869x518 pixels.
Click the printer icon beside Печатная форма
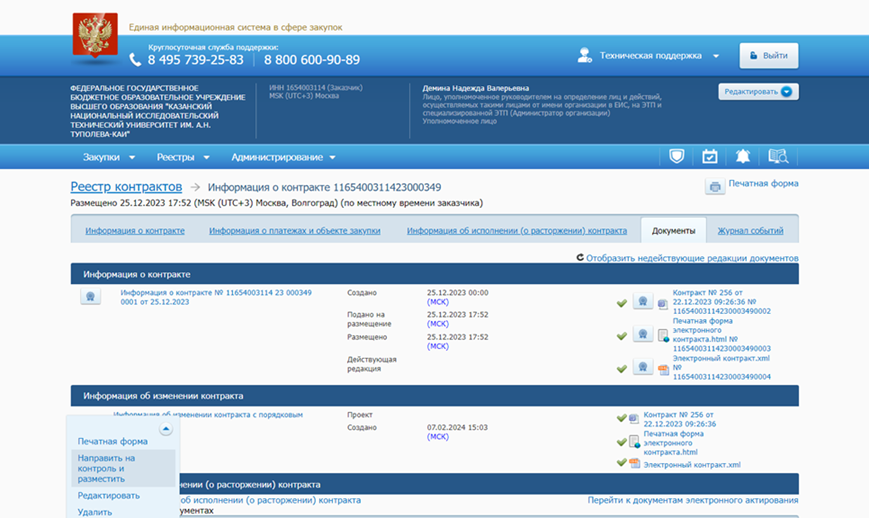[714, 186]
